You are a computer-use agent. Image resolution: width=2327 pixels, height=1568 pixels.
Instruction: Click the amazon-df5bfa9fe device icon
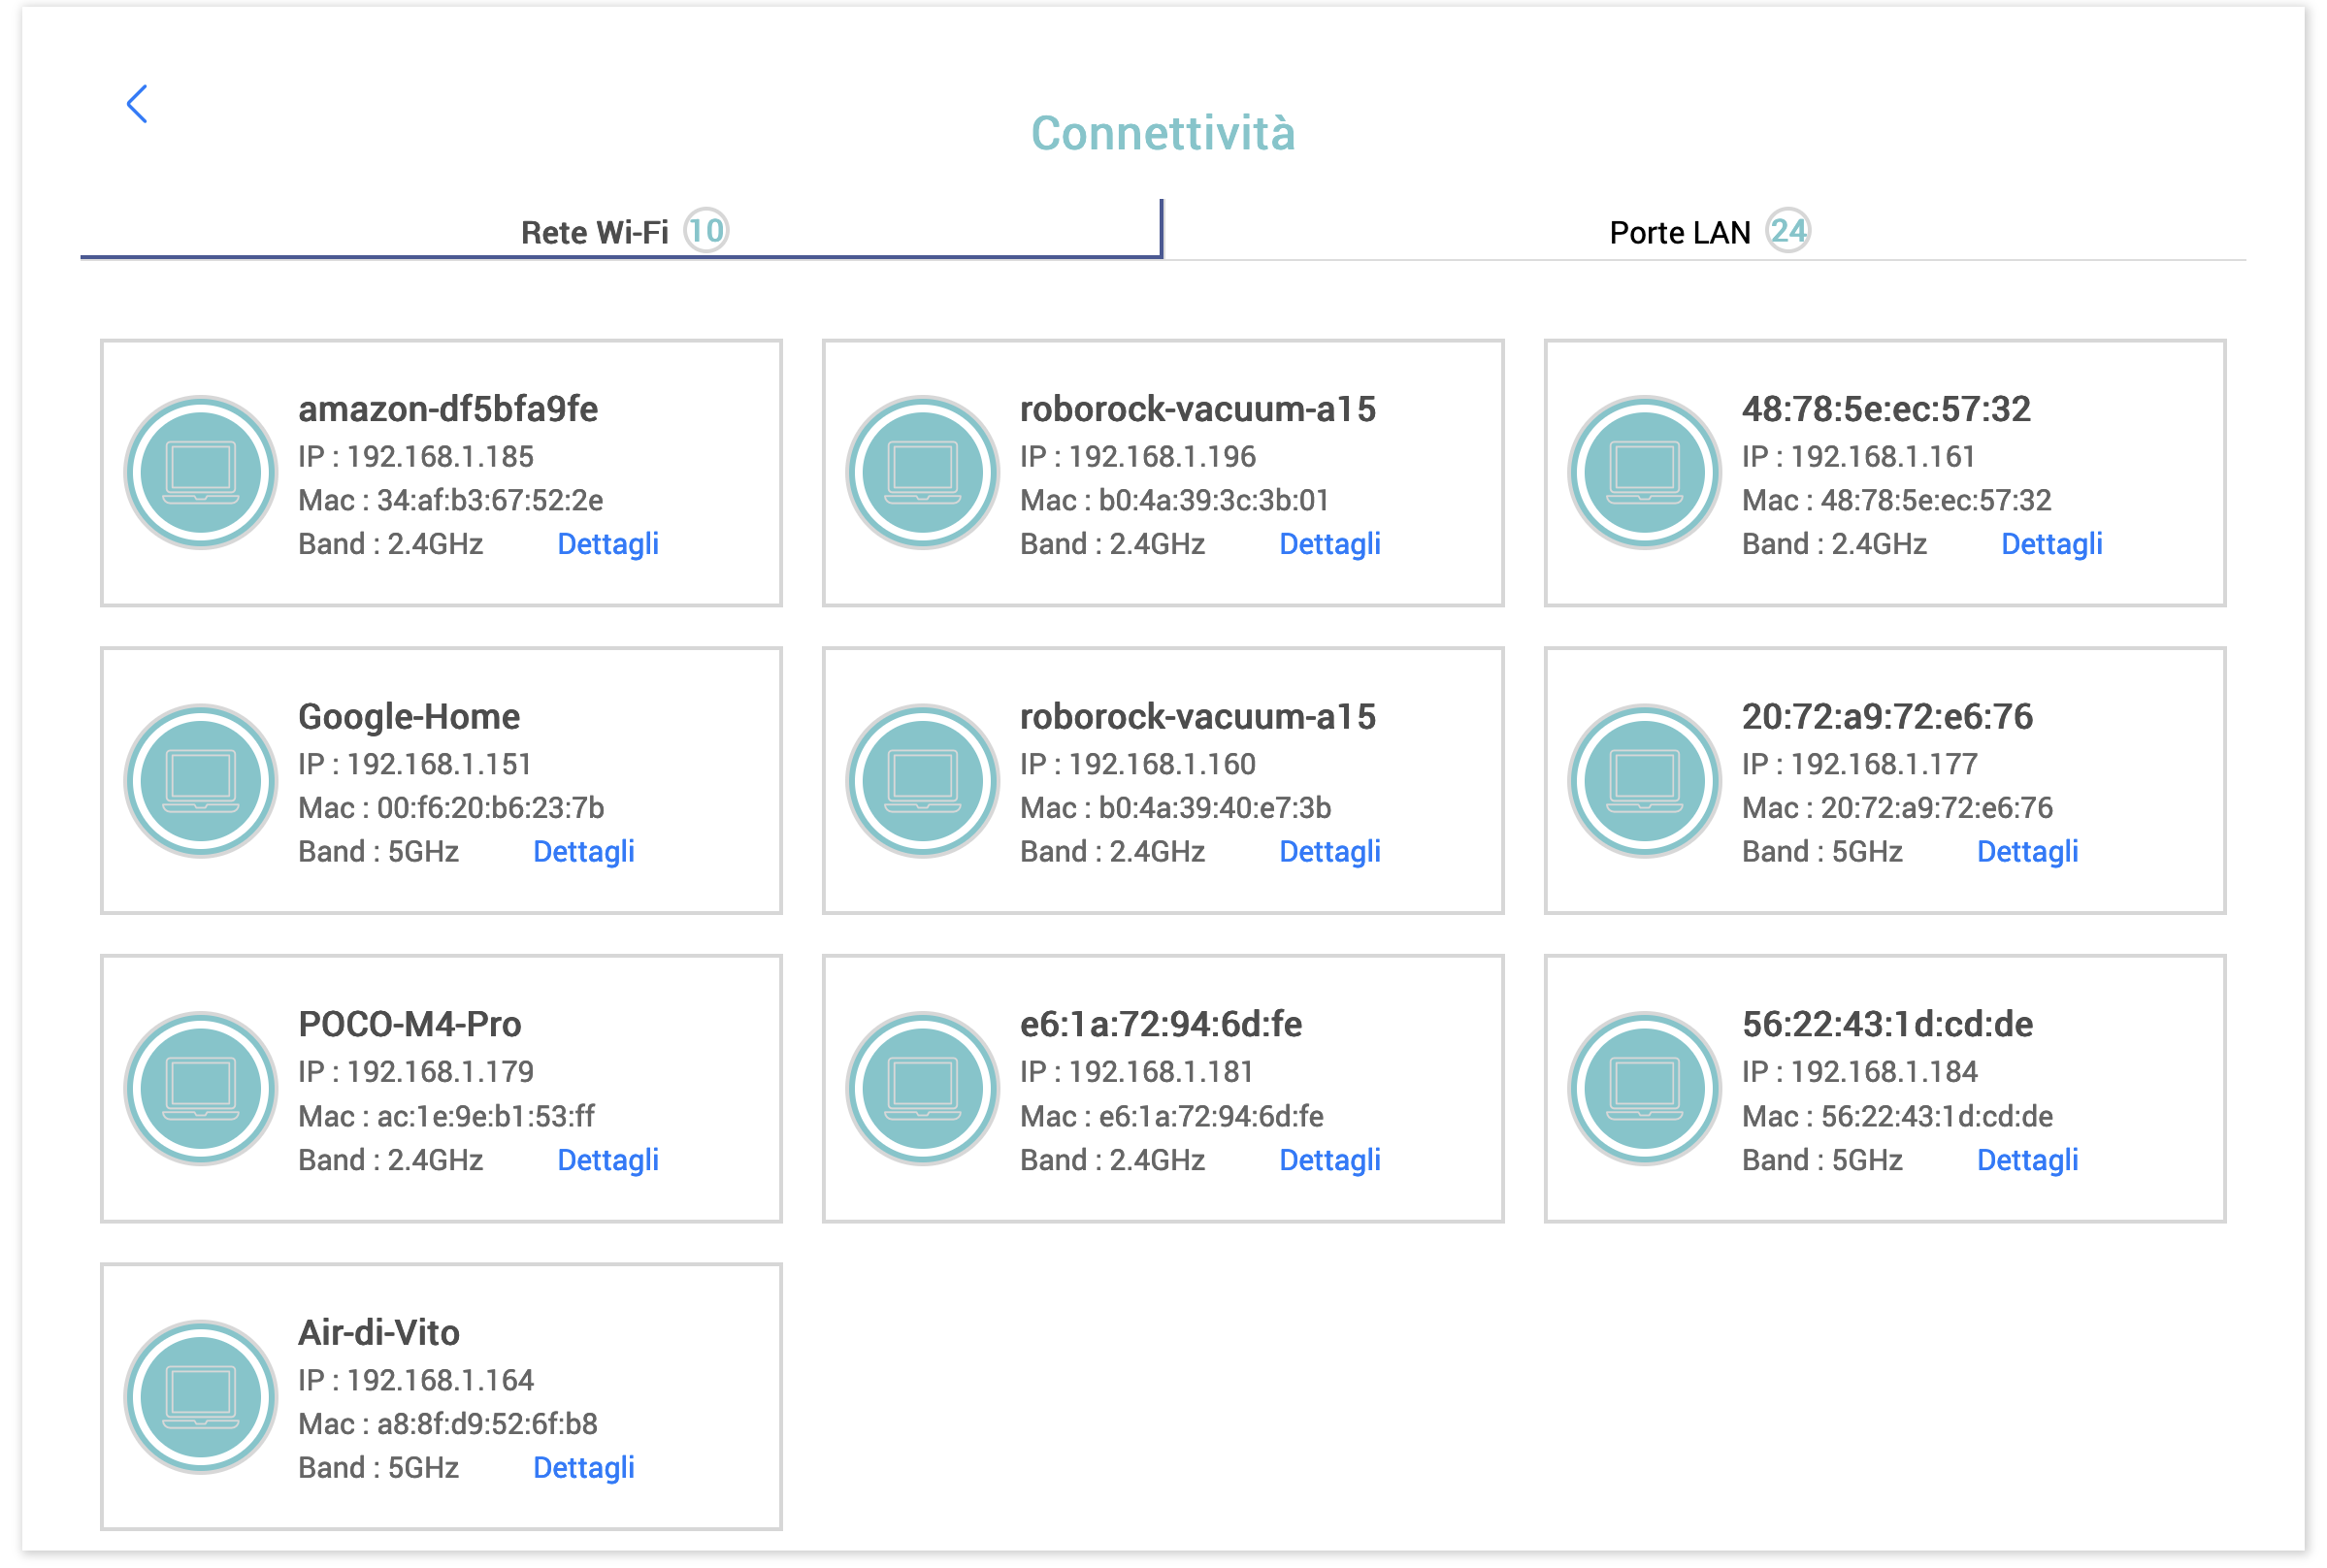[x=201, y=473]
